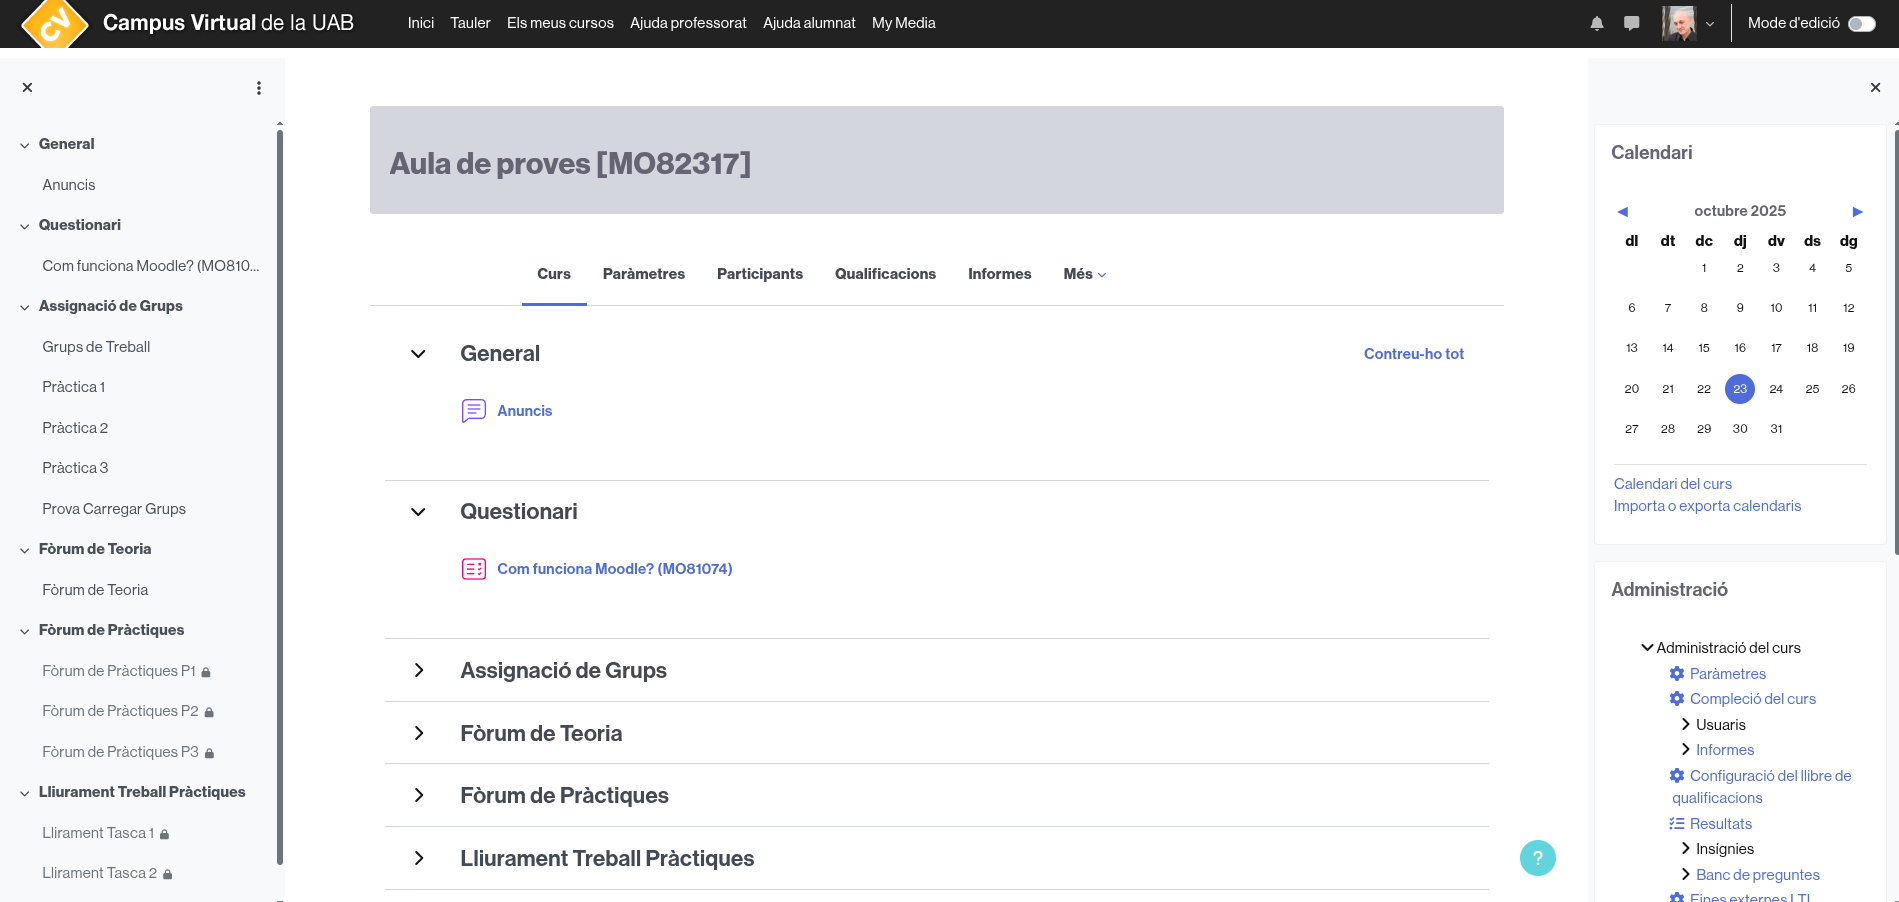Open the Calendari del curs link
Viewport: 1899px width, 902px height.
click(x=1672, y=484)
